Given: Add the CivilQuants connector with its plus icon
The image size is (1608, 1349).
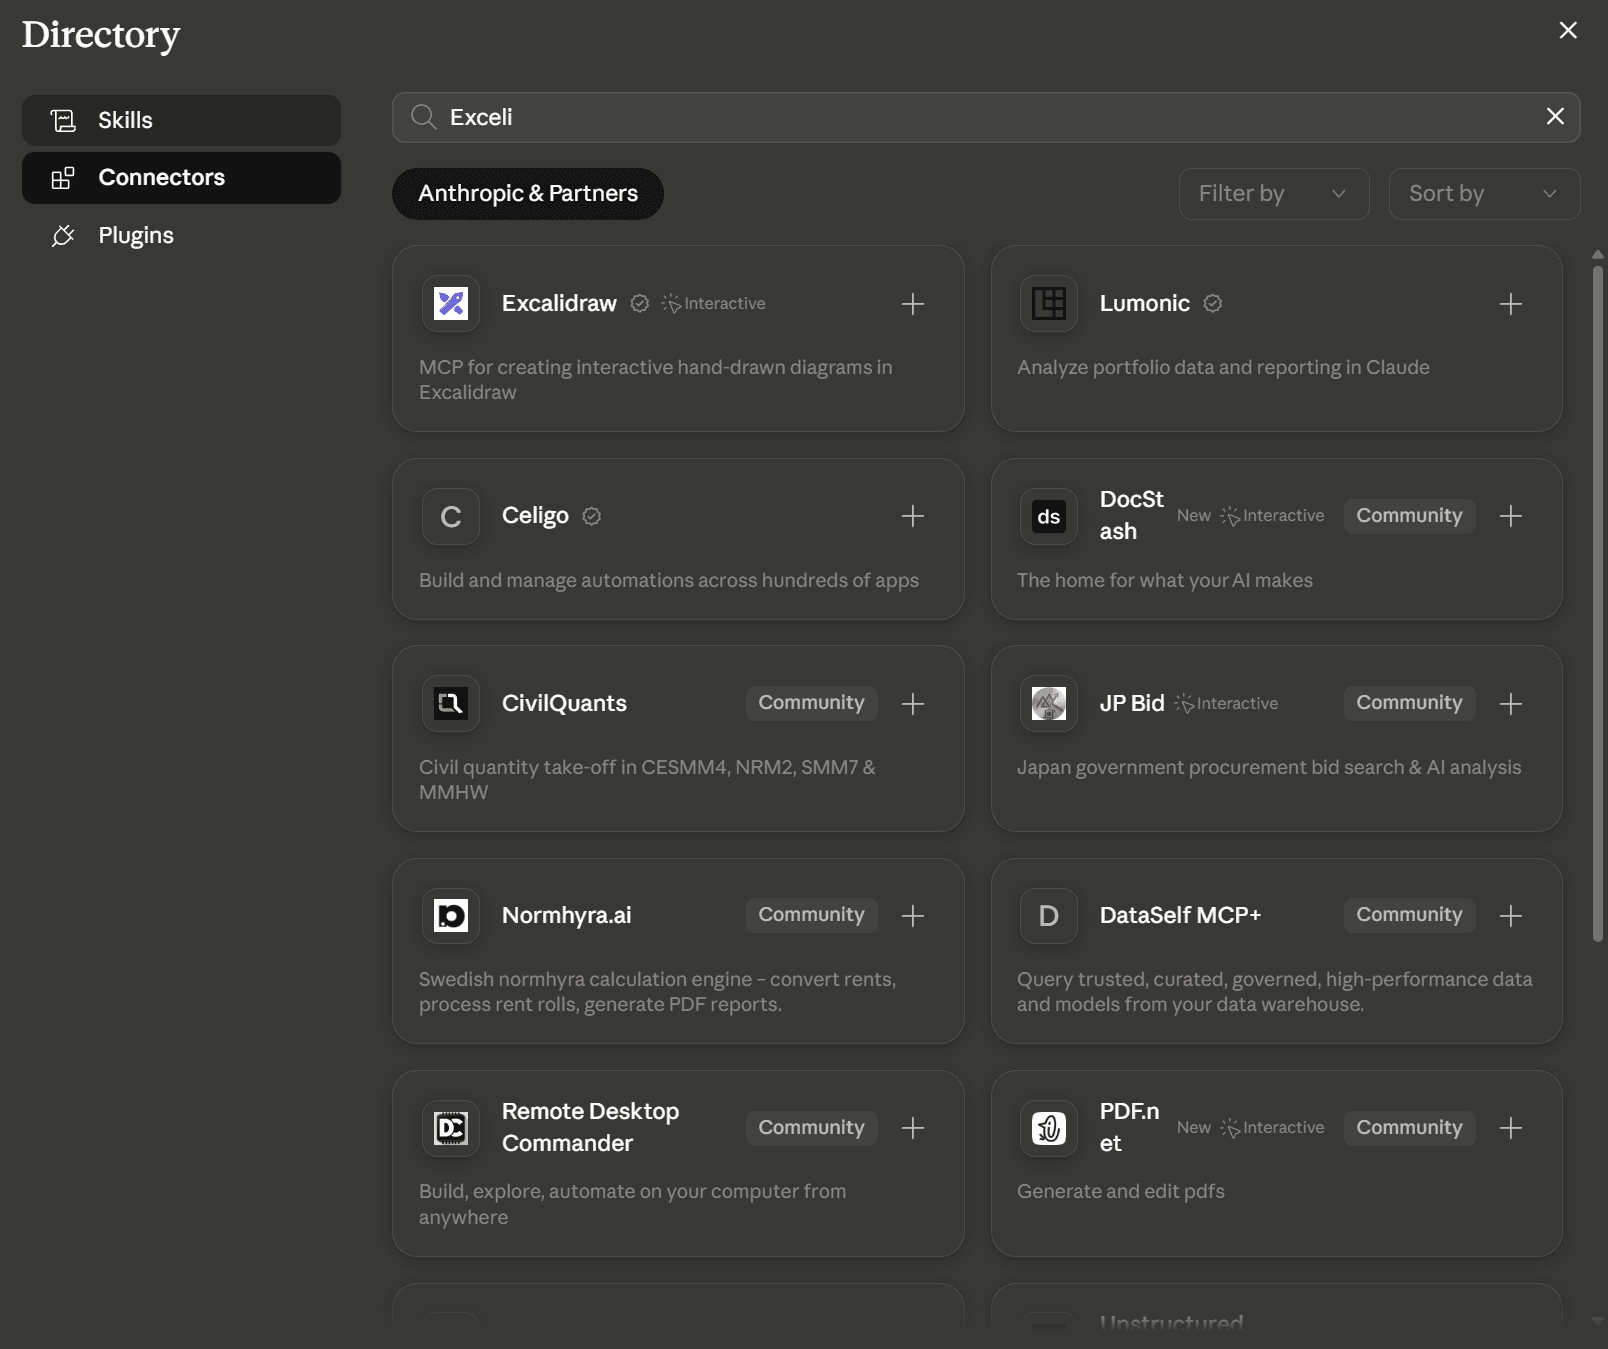Looking at the screenshot, I should click(x=912, y=704).
